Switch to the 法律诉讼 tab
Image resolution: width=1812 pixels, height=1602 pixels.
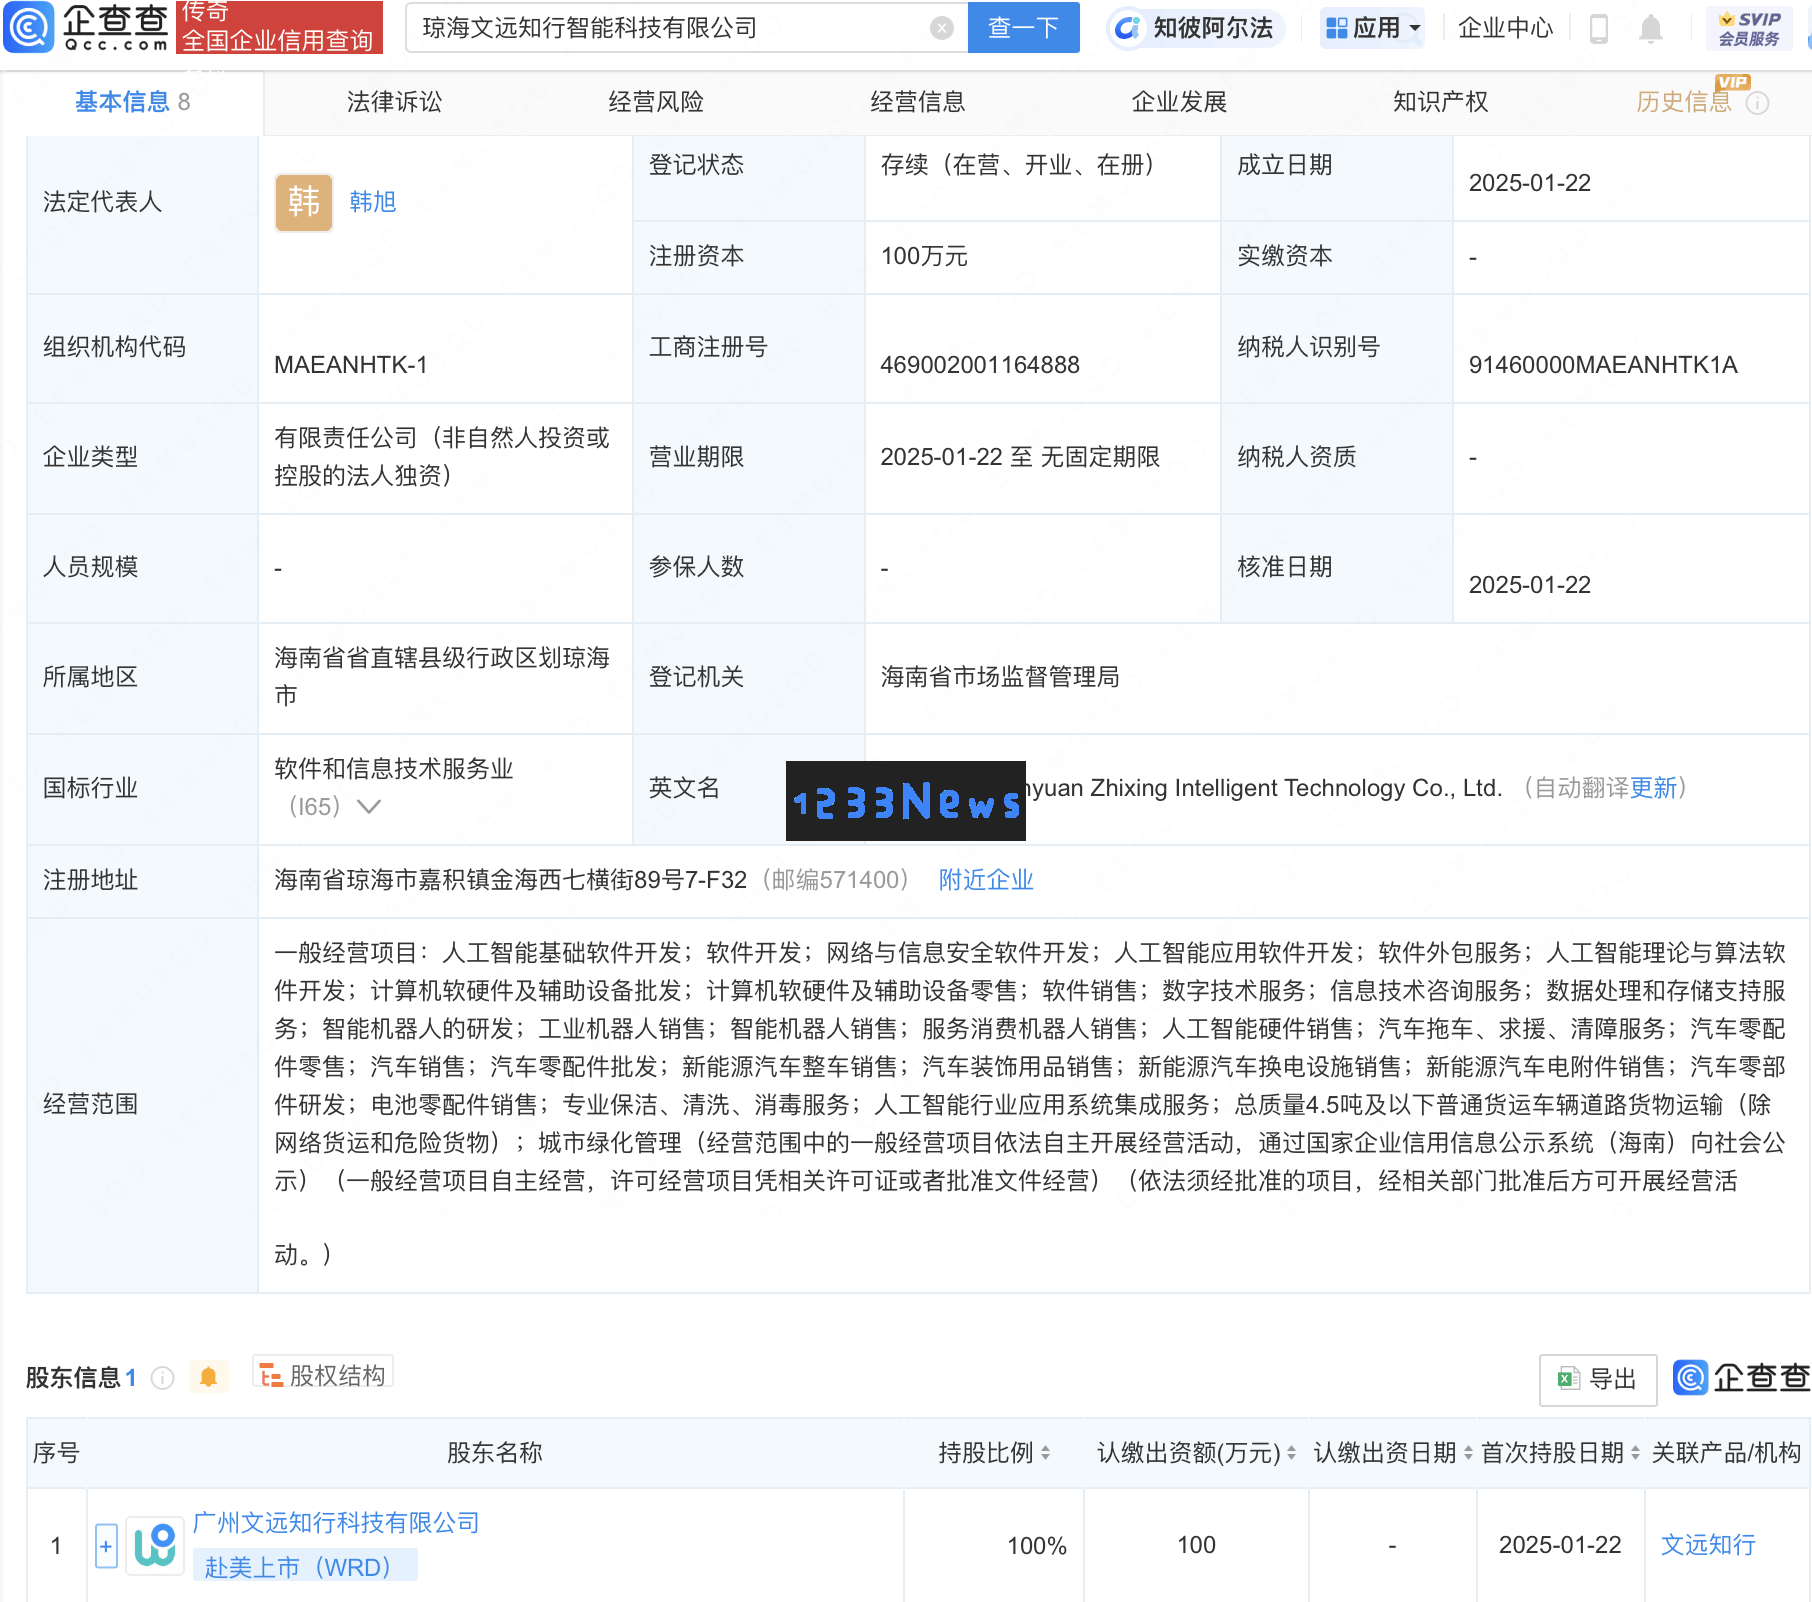tap(393, 101)
